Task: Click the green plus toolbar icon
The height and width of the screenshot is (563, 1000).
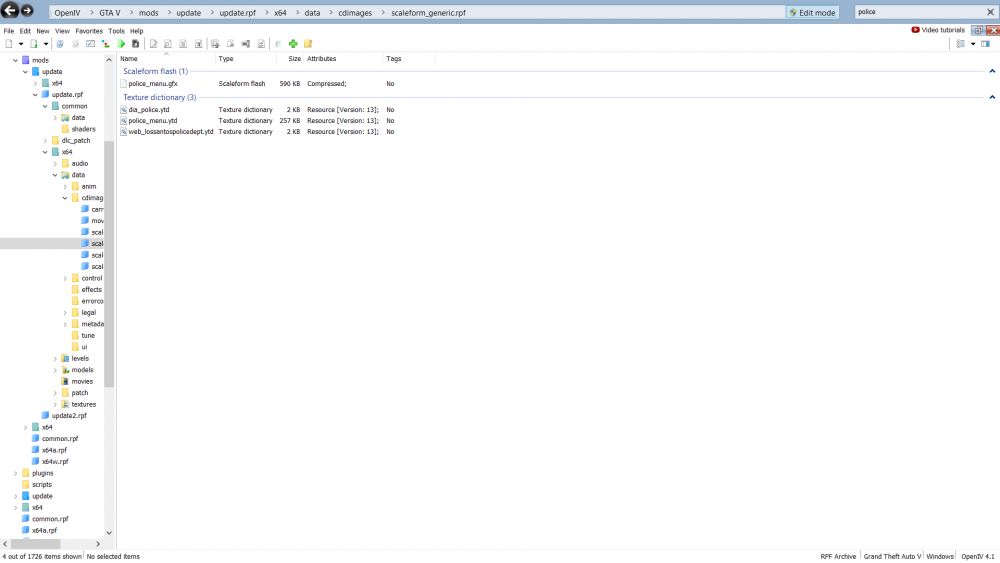Action: click(x=293, y=44)
